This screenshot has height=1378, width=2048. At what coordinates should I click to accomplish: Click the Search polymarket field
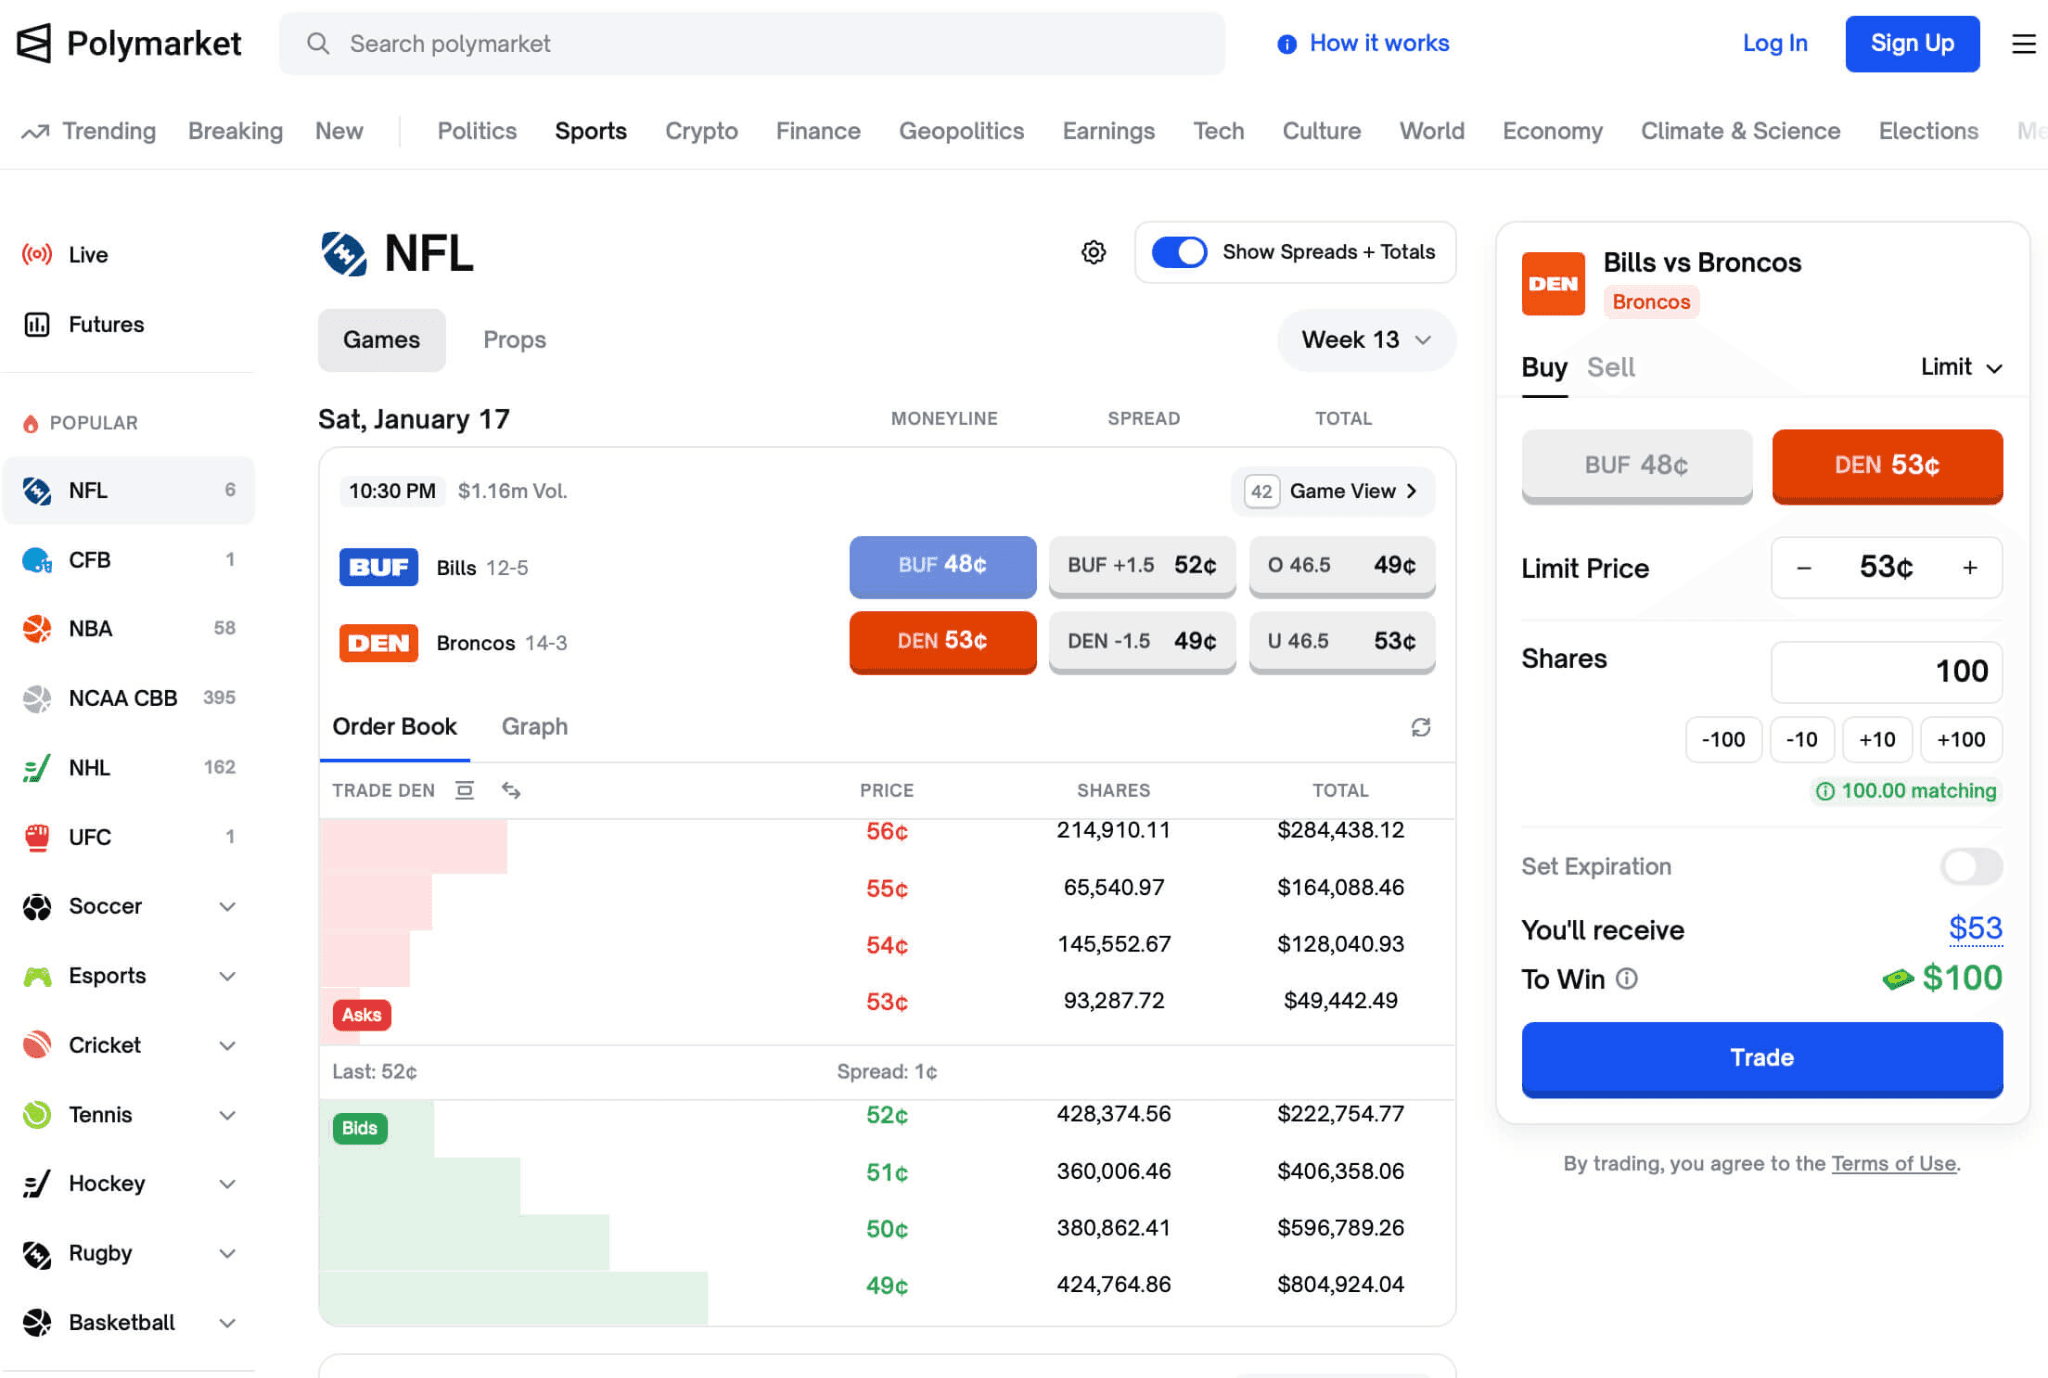752,44
